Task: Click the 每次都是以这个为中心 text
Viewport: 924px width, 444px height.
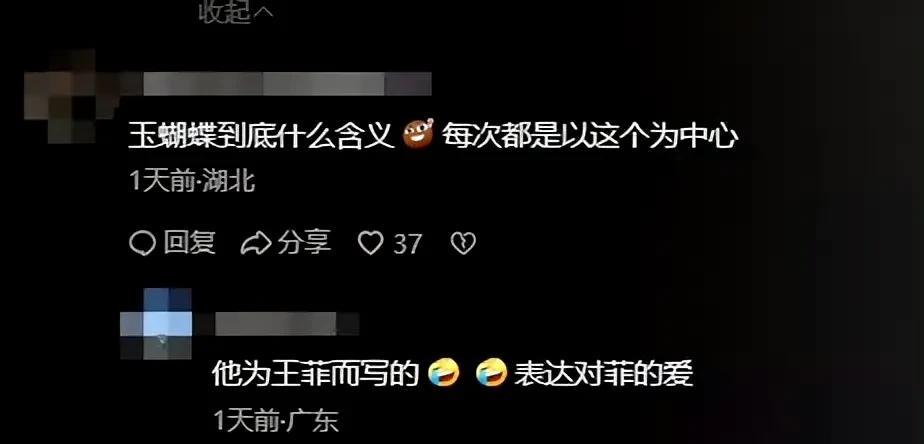Action: coord(590,136)
